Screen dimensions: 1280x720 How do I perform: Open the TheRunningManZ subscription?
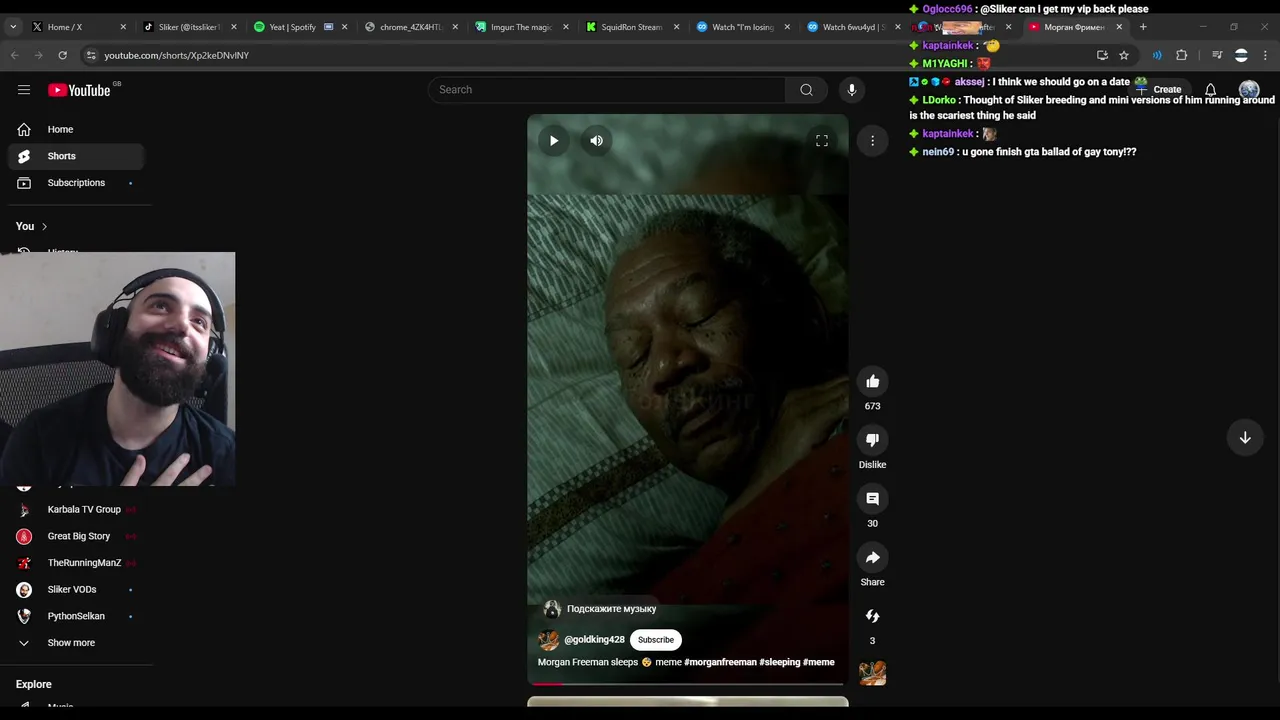click(76, 563)
